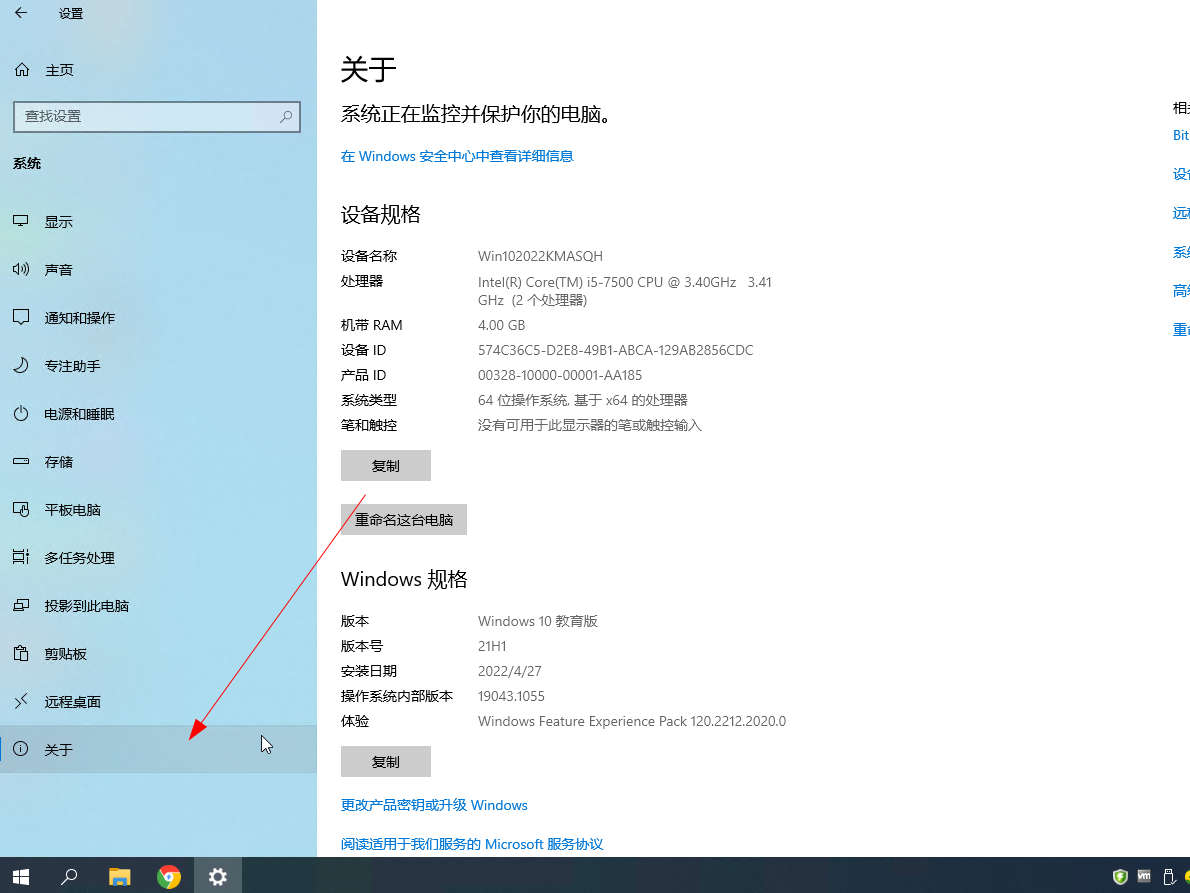
Task: Launch File Explorer from taskbar
Action: pyautogui.click(x=119, y=876)
